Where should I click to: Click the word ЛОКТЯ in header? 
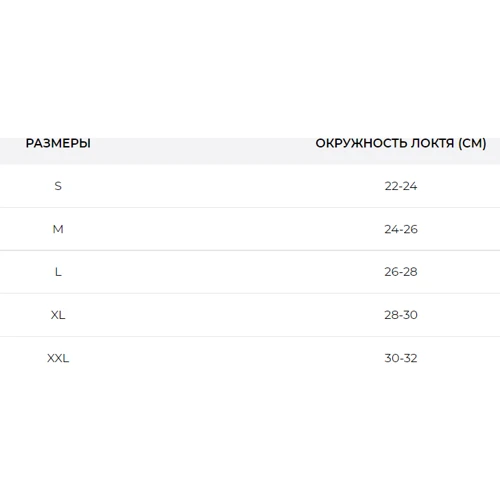coord(432,143)
